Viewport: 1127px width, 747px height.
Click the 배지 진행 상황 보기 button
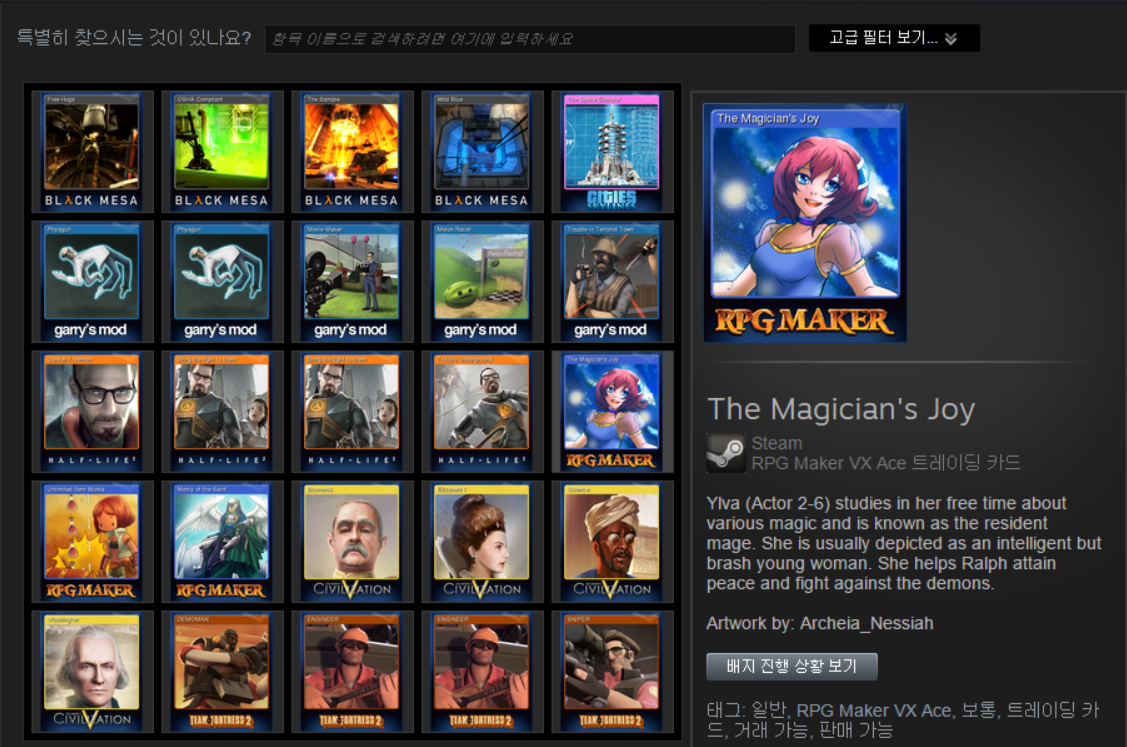pyautogui.click(x=792, y=666)
